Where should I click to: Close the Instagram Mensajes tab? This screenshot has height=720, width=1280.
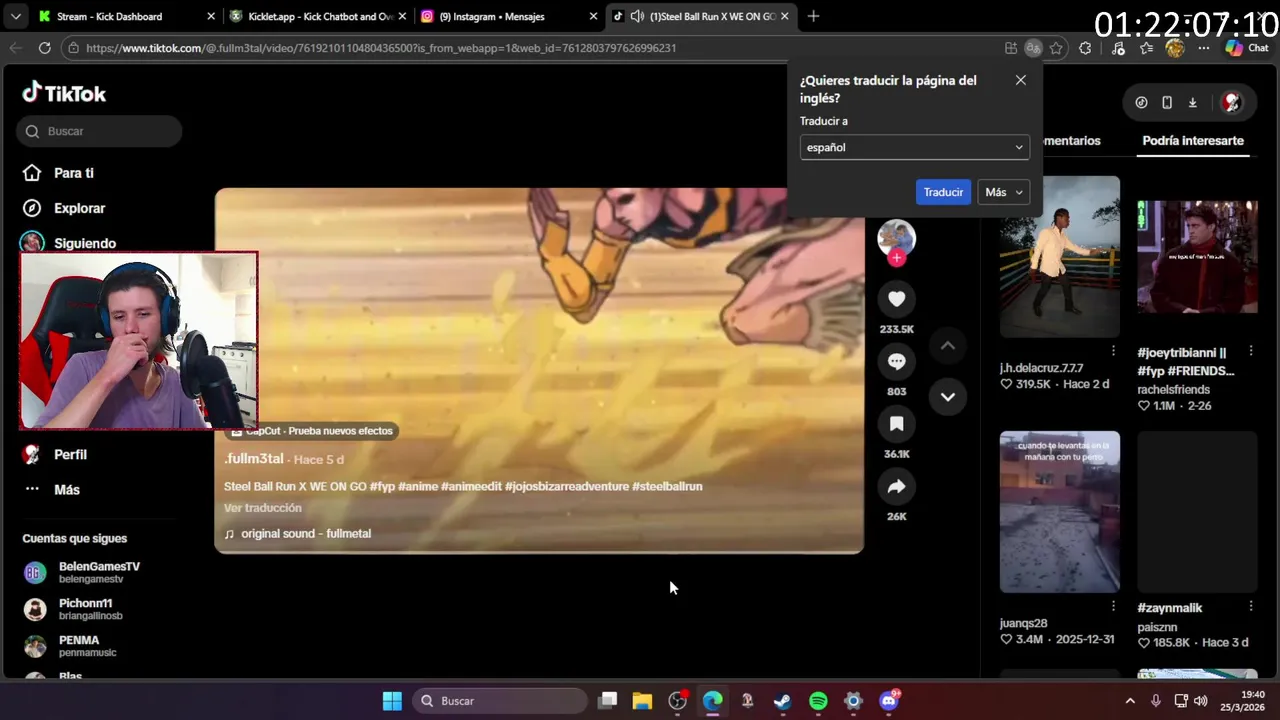[593, 16]
